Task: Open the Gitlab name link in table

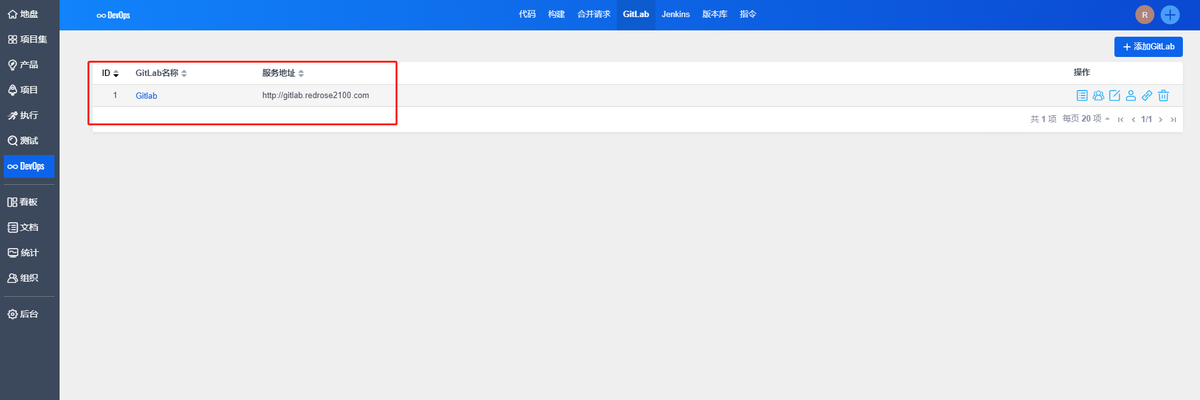Action: [147, 96]
